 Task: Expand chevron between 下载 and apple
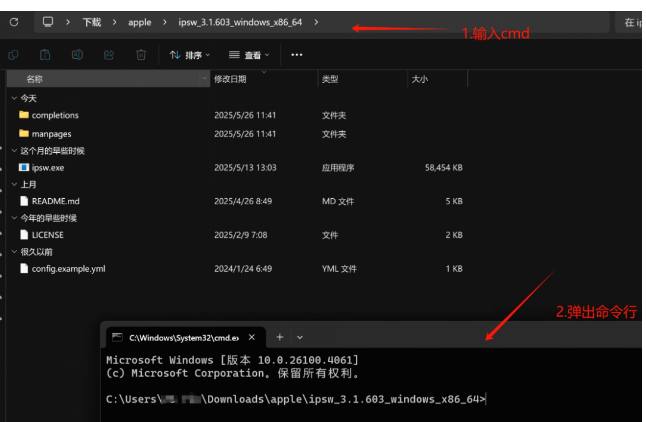(x=115, y=22)
